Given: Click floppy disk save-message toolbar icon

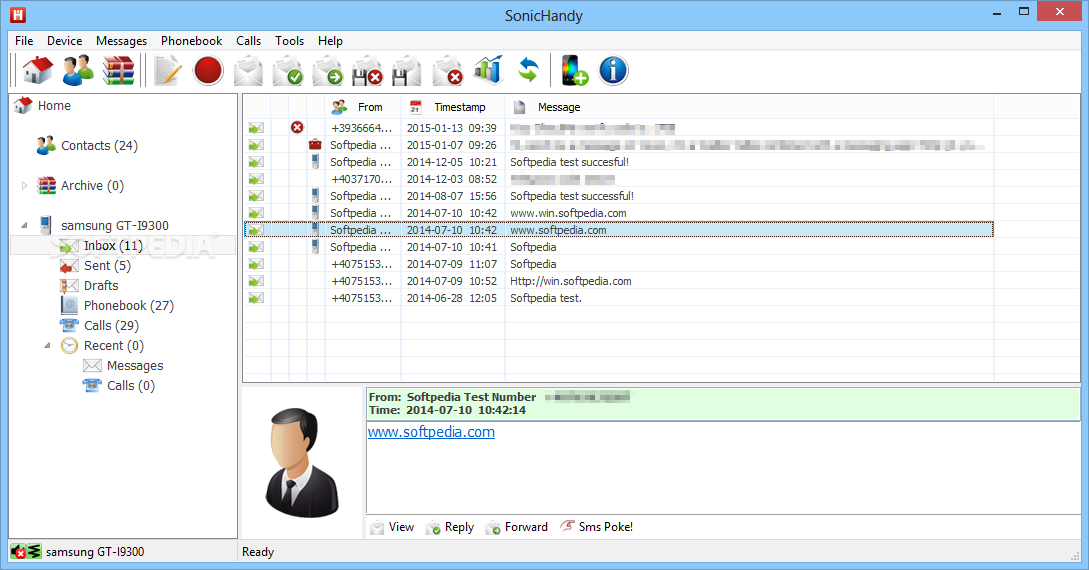Looking at the screenshot, I should [406, 70].
